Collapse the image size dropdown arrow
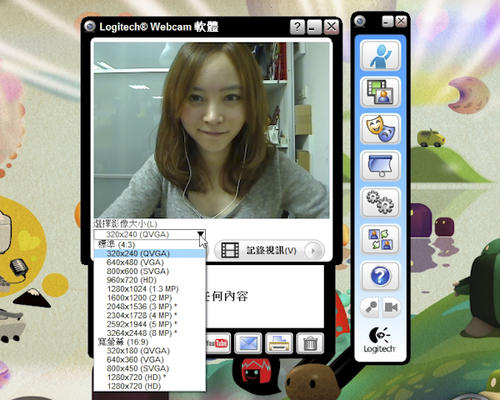Viewport: 500px width, 400px height. coord(200,234)
